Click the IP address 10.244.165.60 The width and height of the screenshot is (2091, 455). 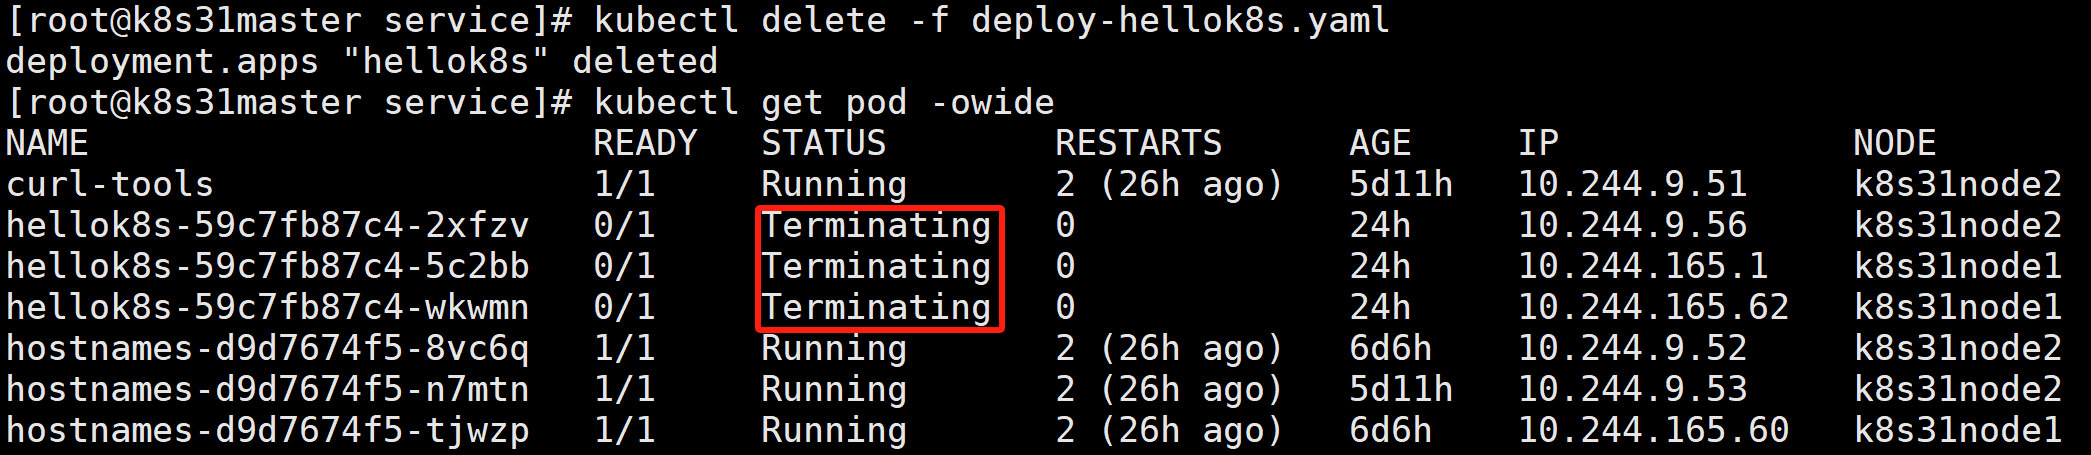coord(1654,430)
